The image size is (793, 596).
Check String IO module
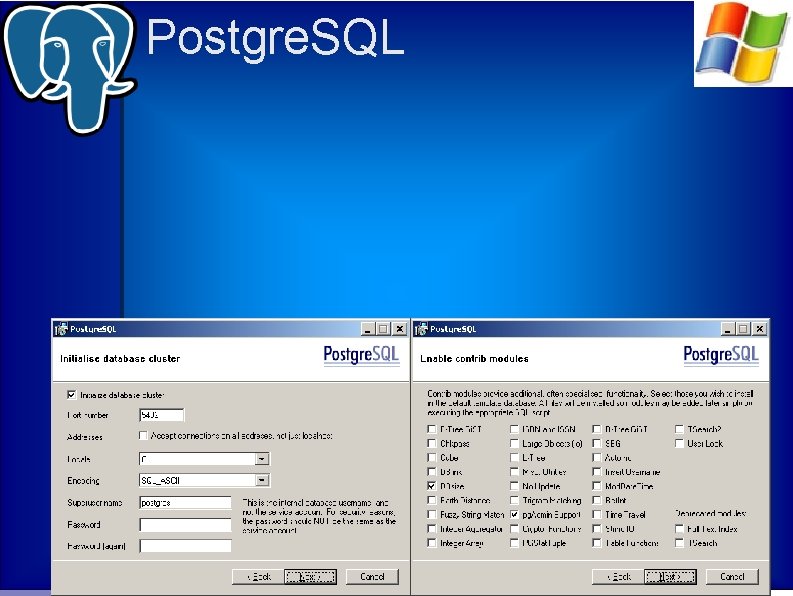pos(597,529)
